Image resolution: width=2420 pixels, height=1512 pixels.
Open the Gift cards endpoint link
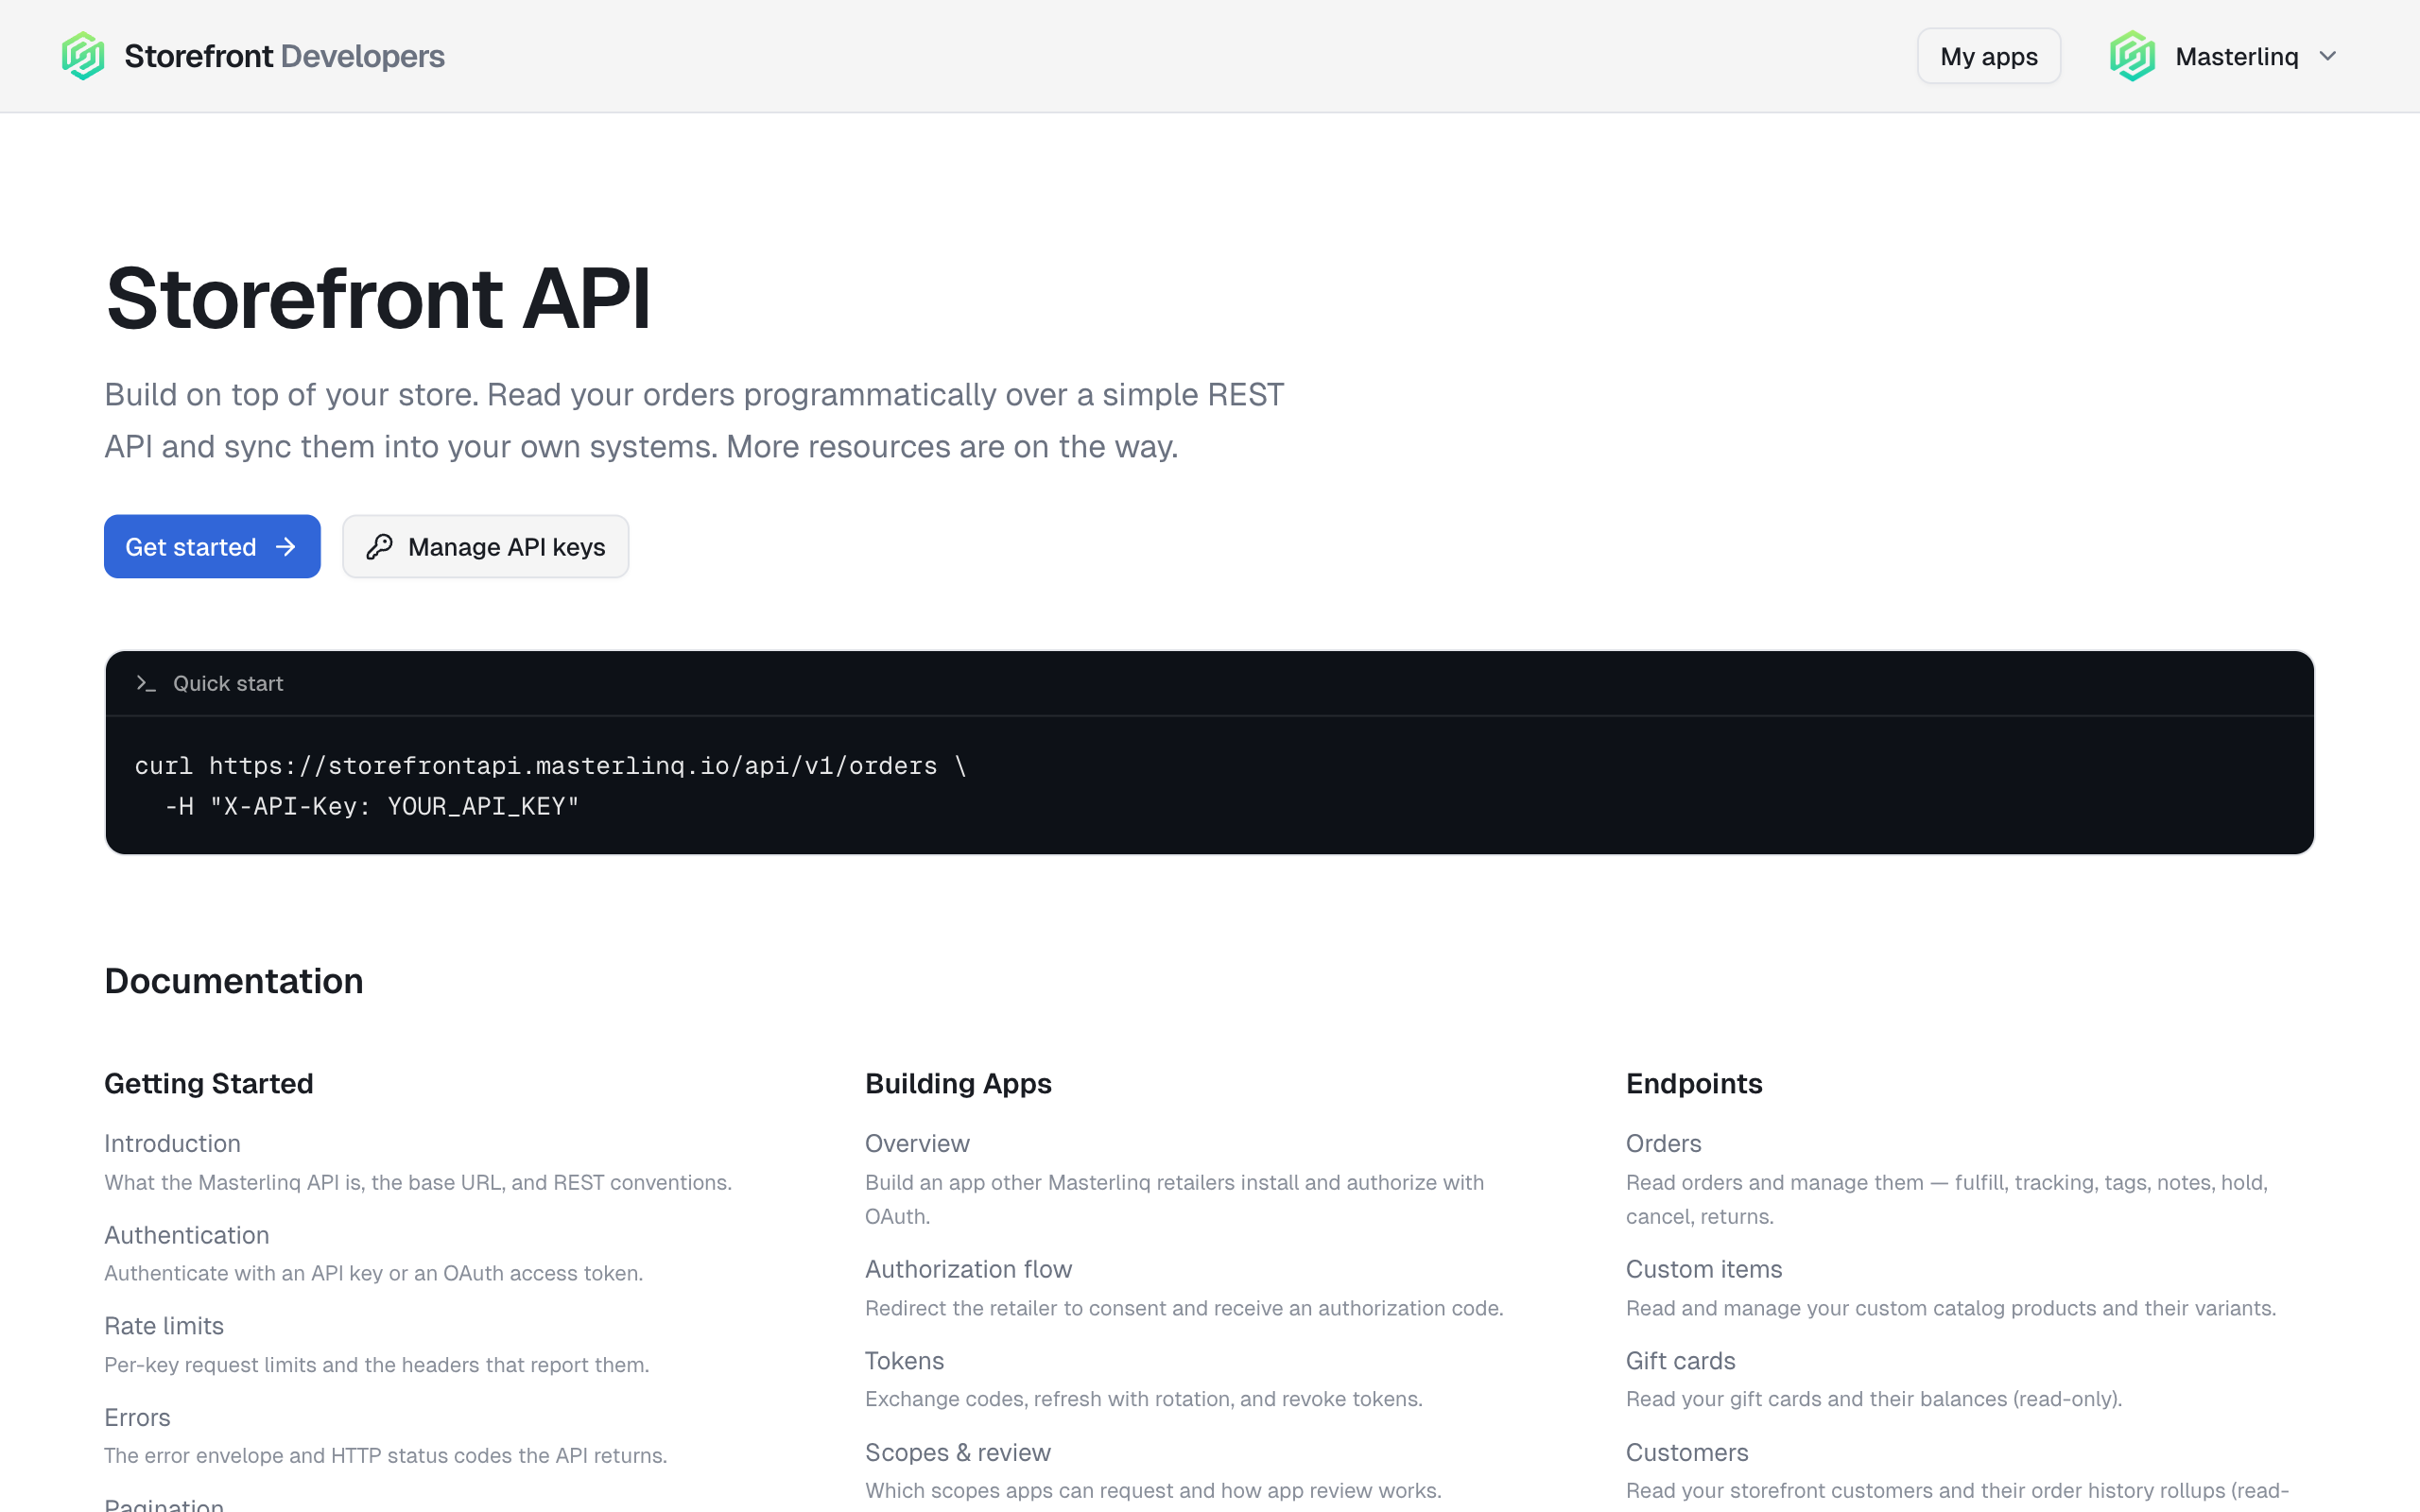[1680, 1361]
